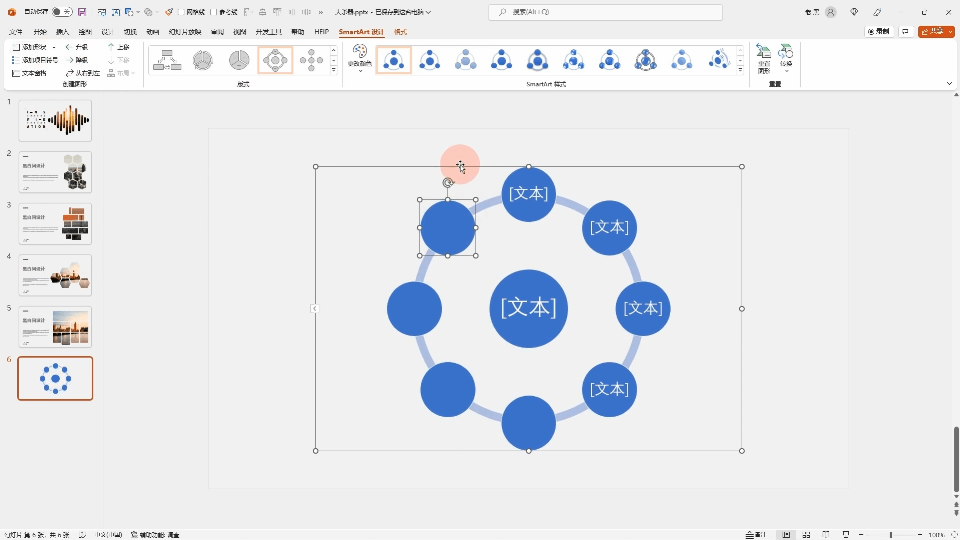Click the rotate handle above the selected circle

point(448,182)
